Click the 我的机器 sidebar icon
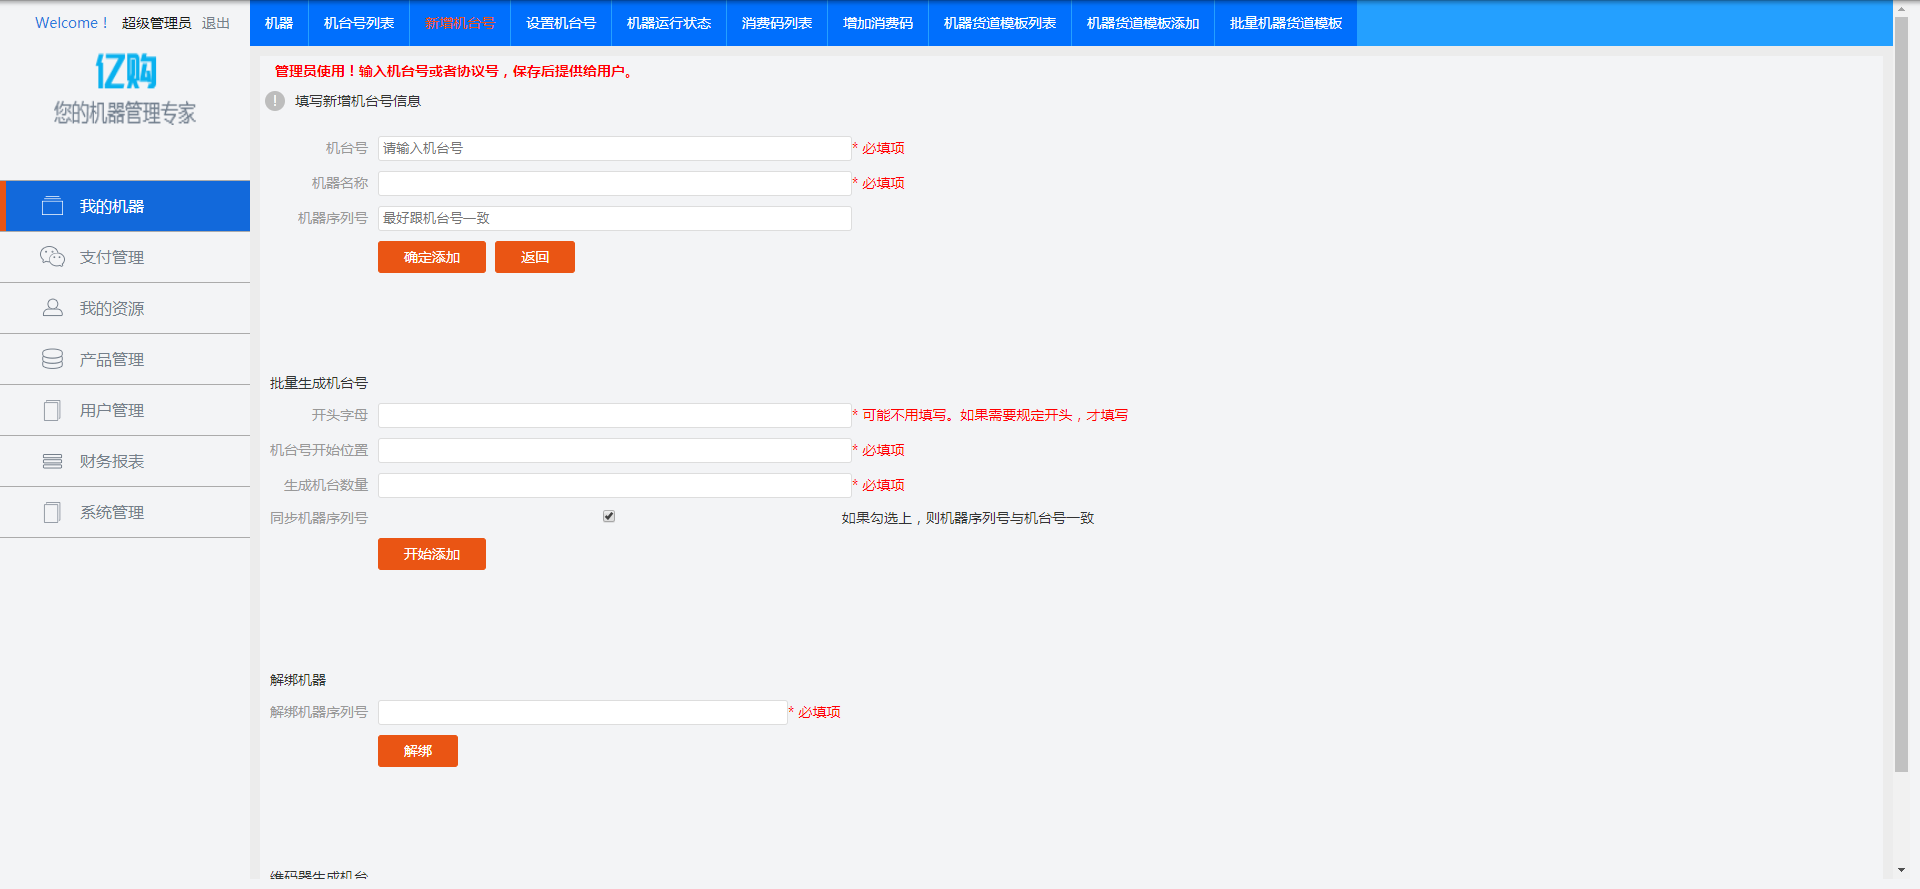Viewport: 1920px width, 889px height. (x=52, y=206)
